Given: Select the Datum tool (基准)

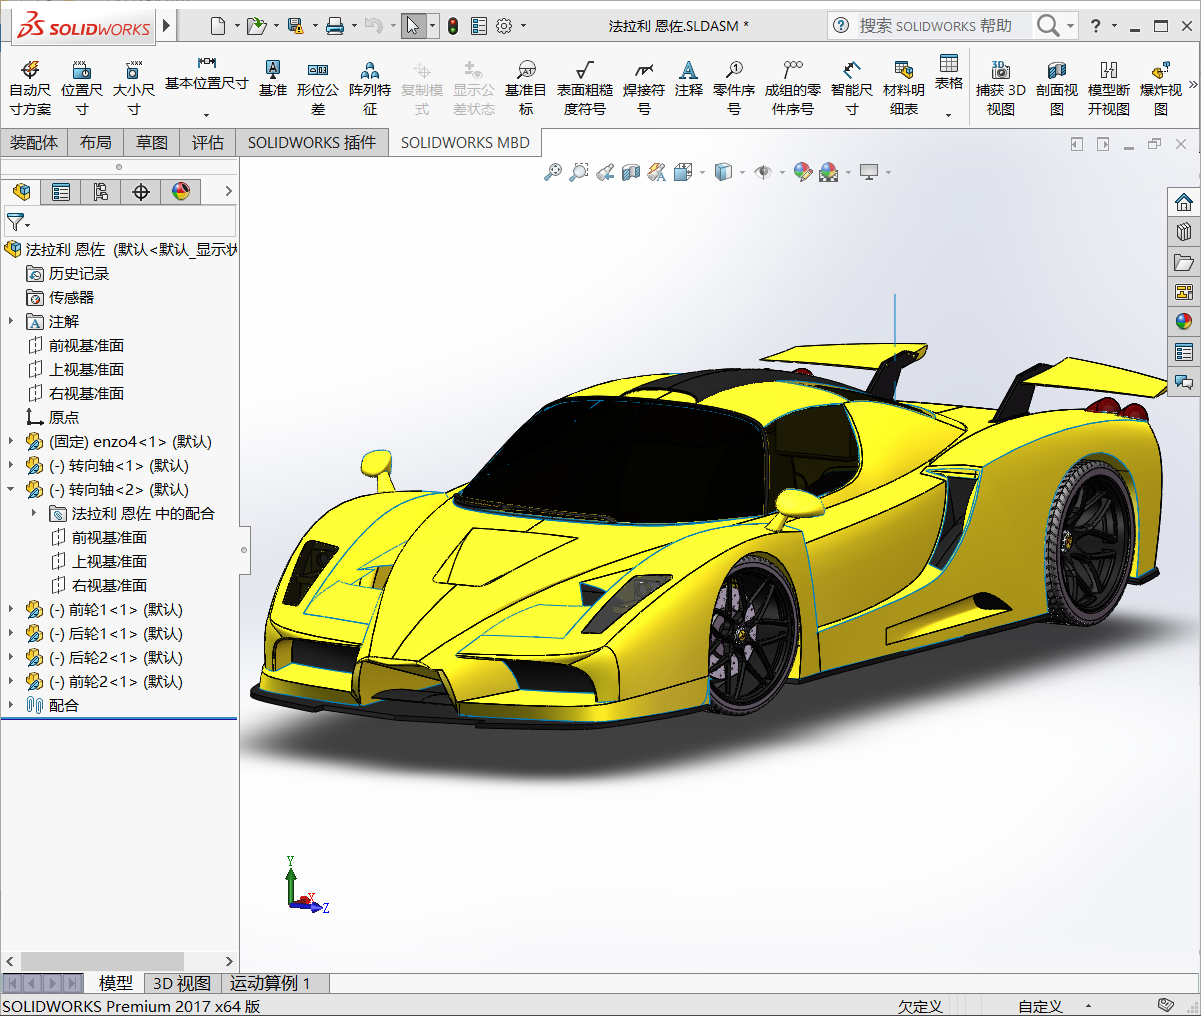Looking at the screenshot, I should pos(272,78).
